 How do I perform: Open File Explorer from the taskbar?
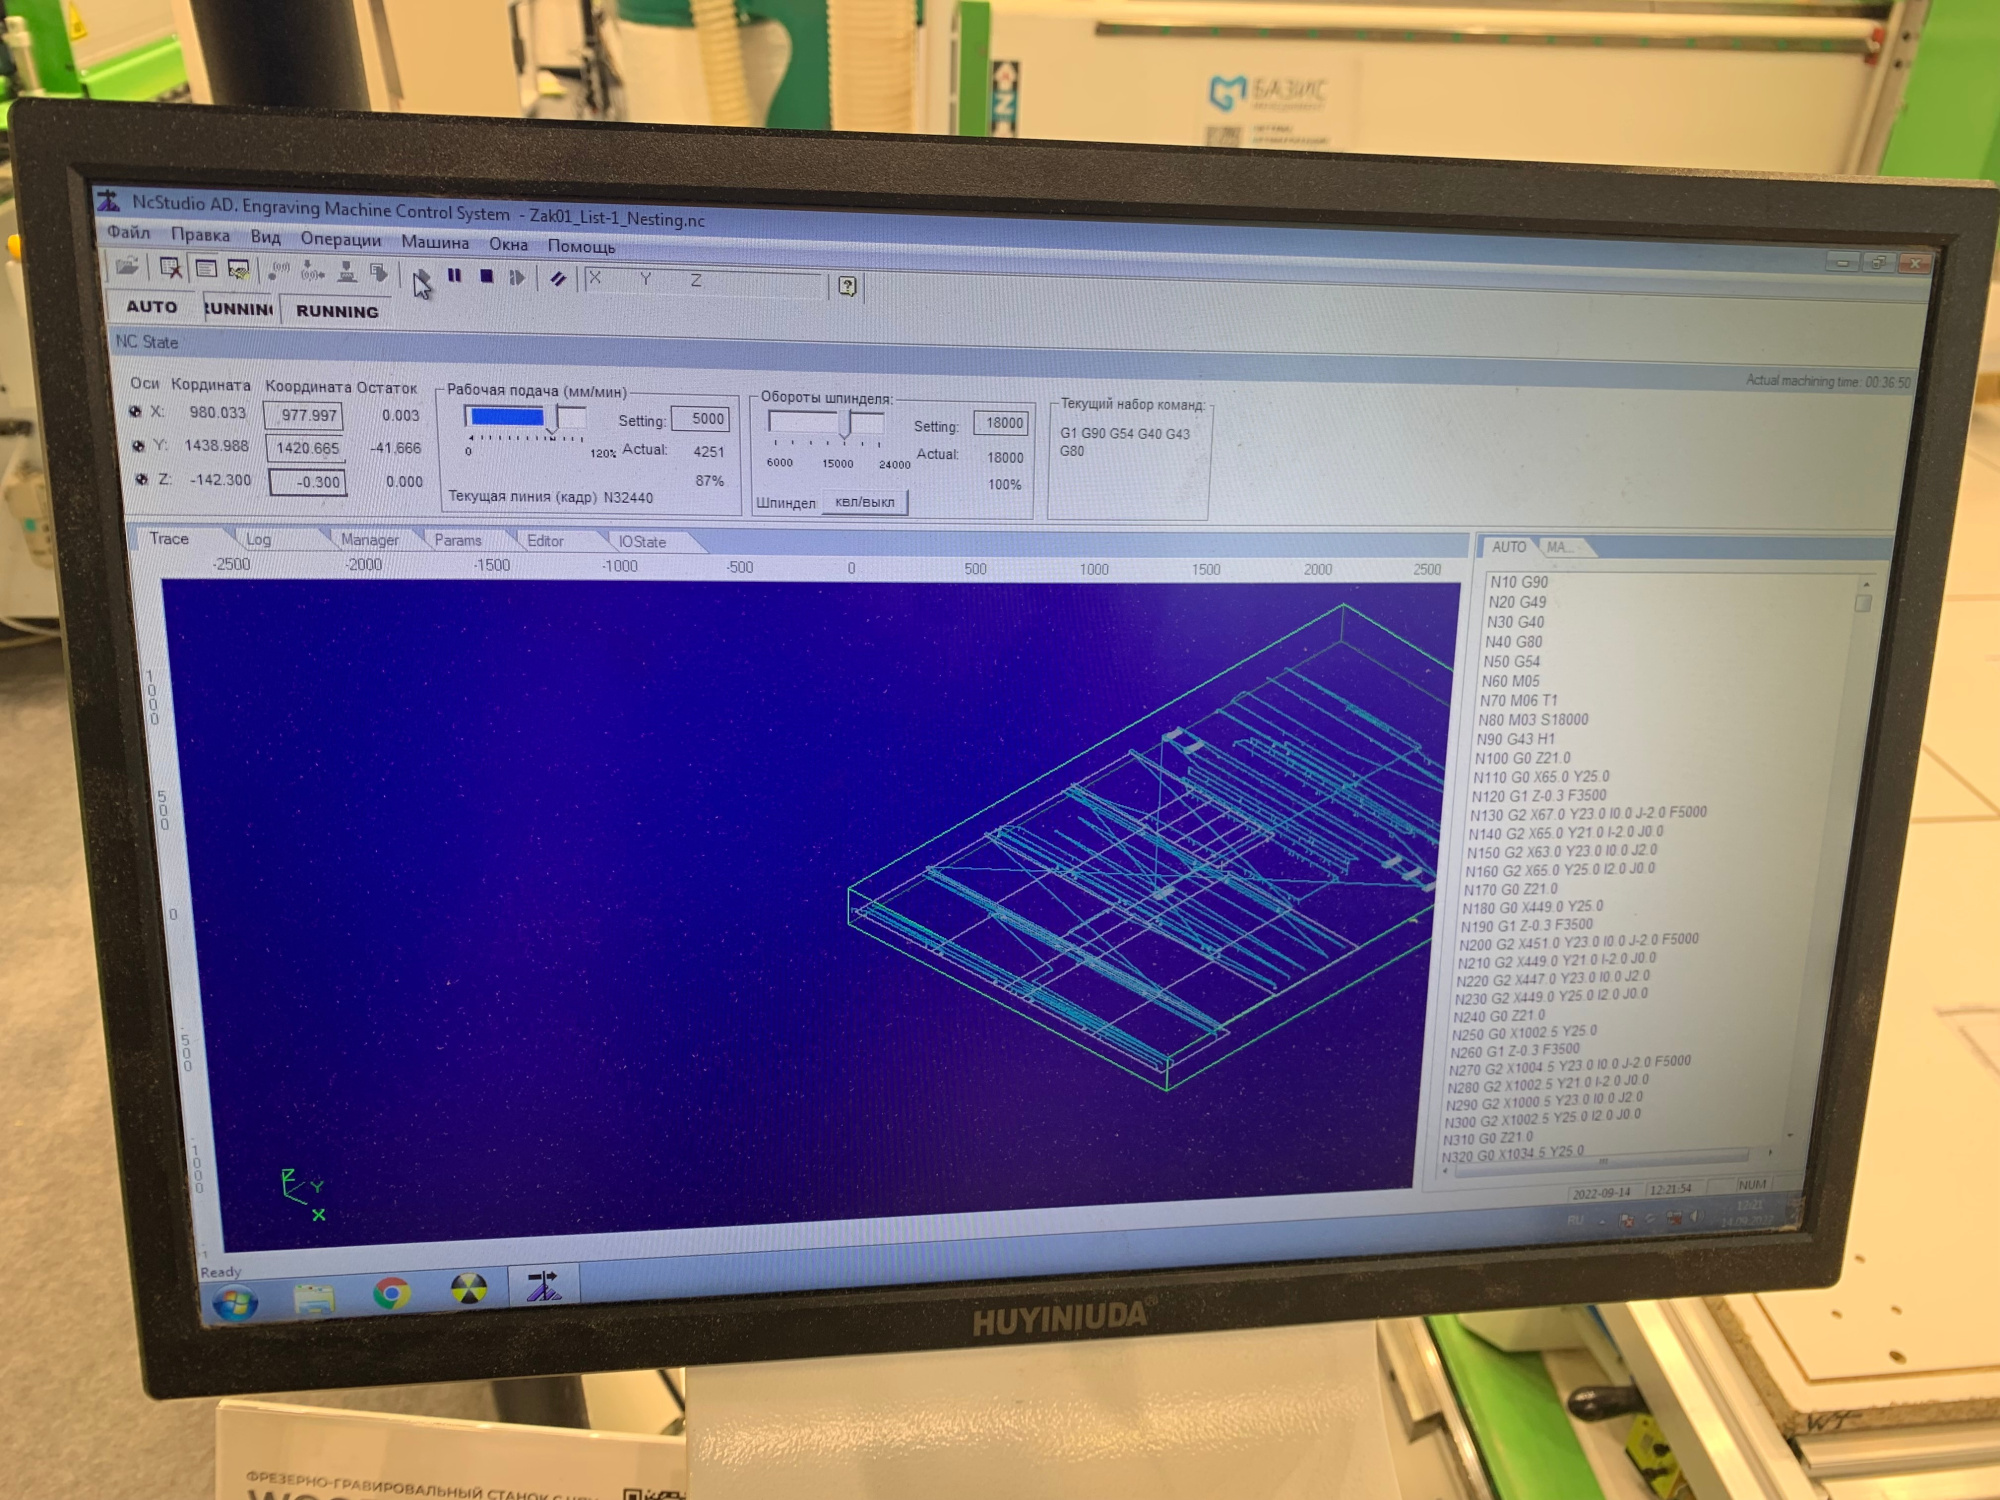(315, 1297)
